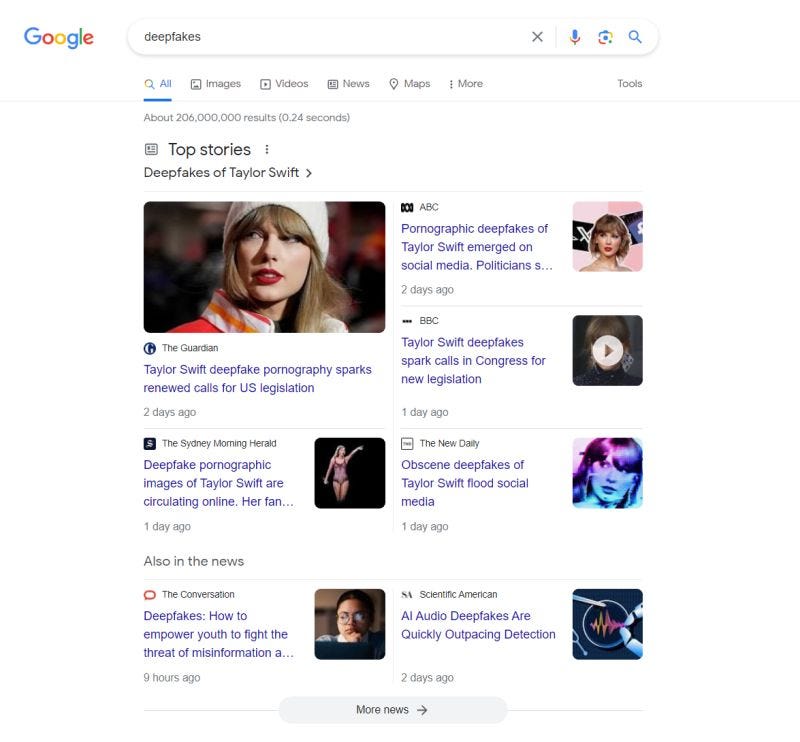Image resolution: width=800 pixels, height=742 pixels.
Task: Open The Conversation story thumbnail
Action: click(x=349, y=624)
